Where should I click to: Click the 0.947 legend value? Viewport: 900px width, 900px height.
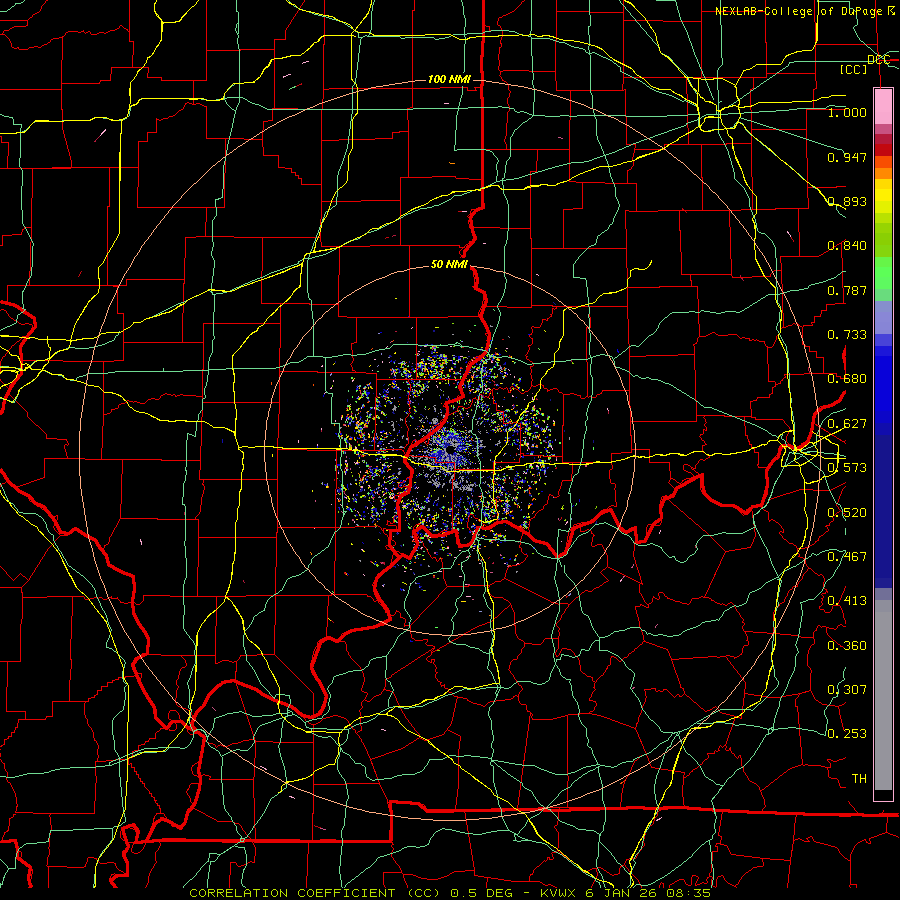847,157
